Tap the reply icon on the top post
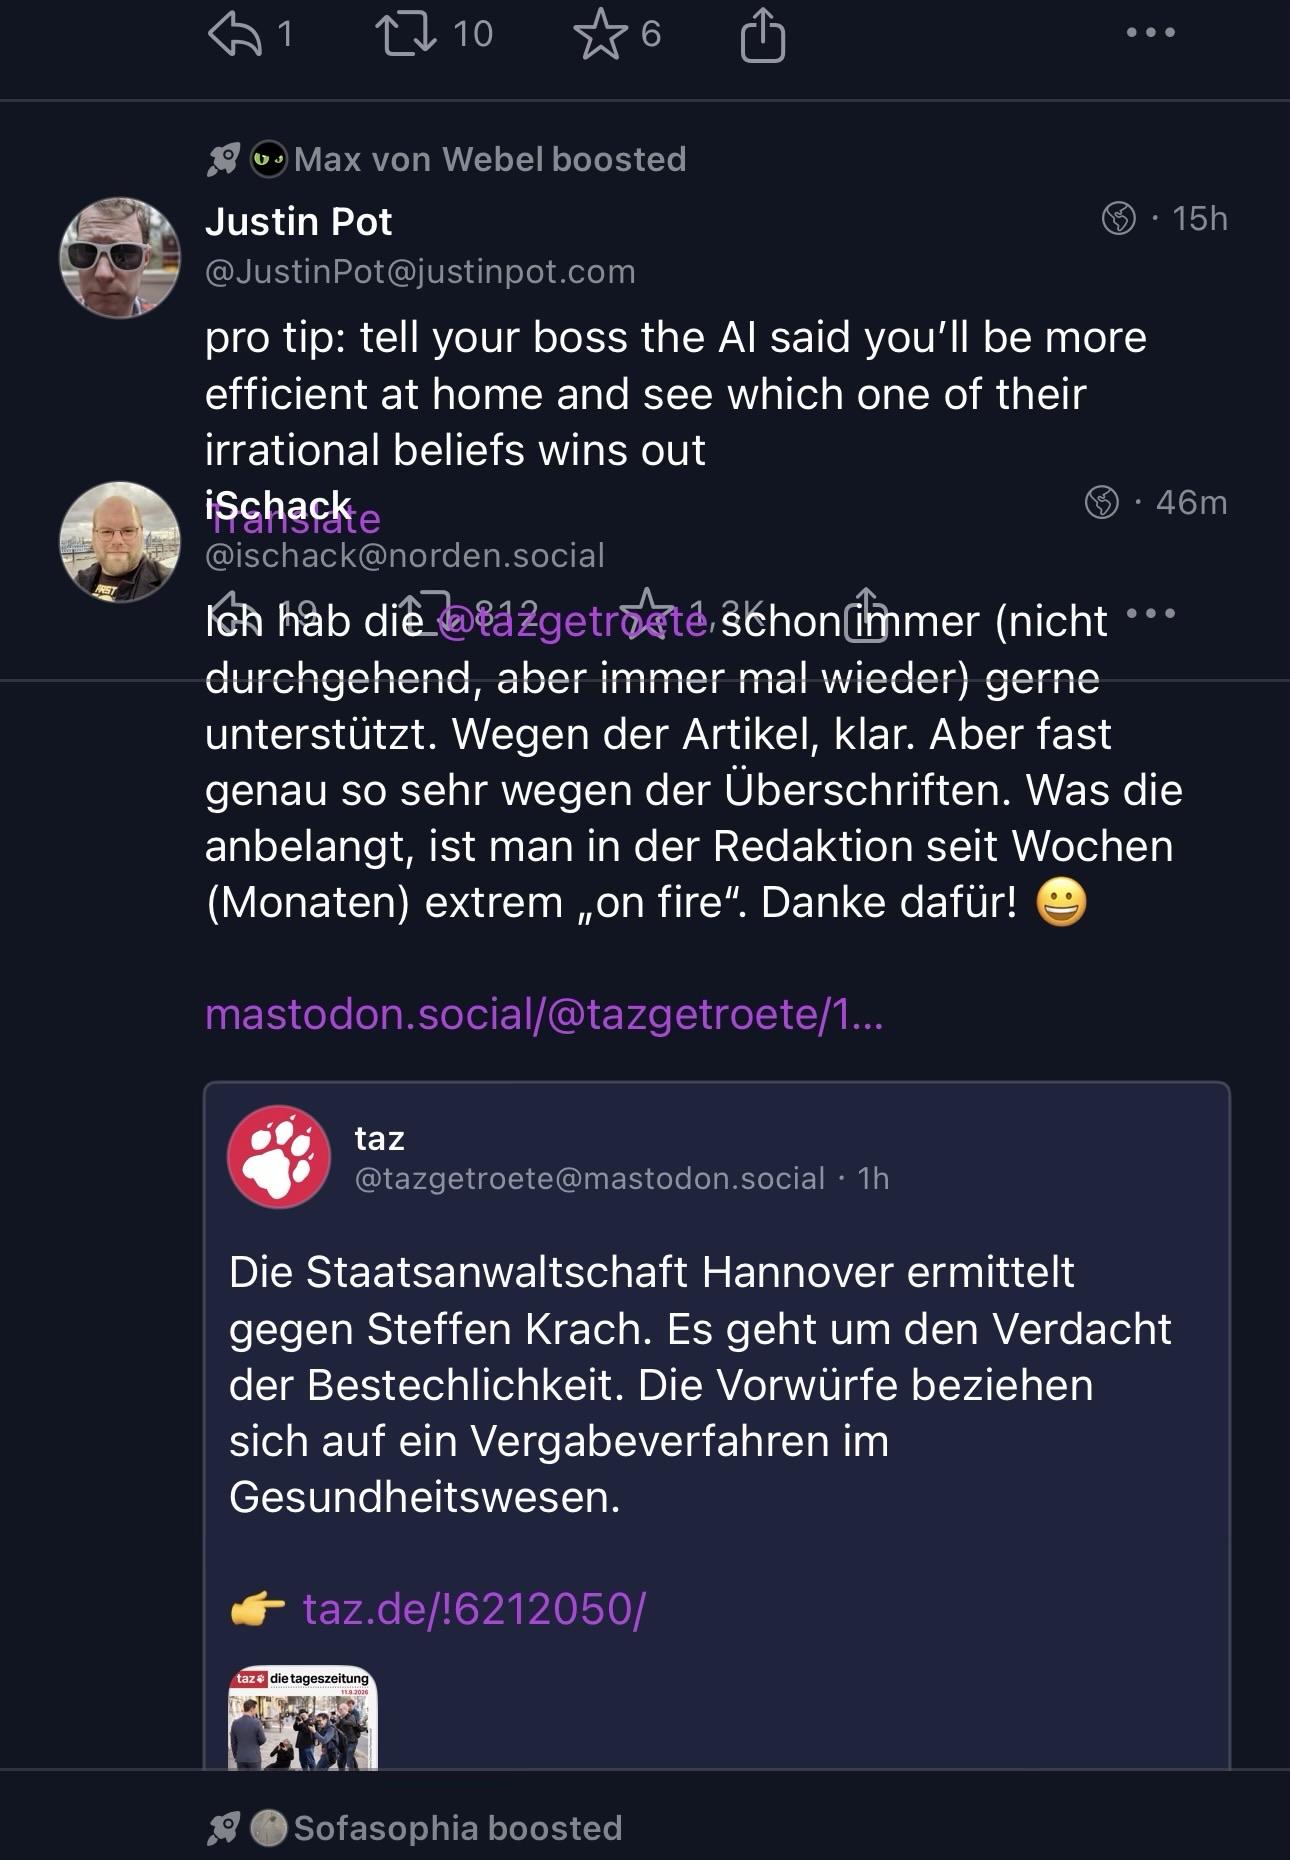Viewport: 1290px width, 1860px height. (234, 35)
